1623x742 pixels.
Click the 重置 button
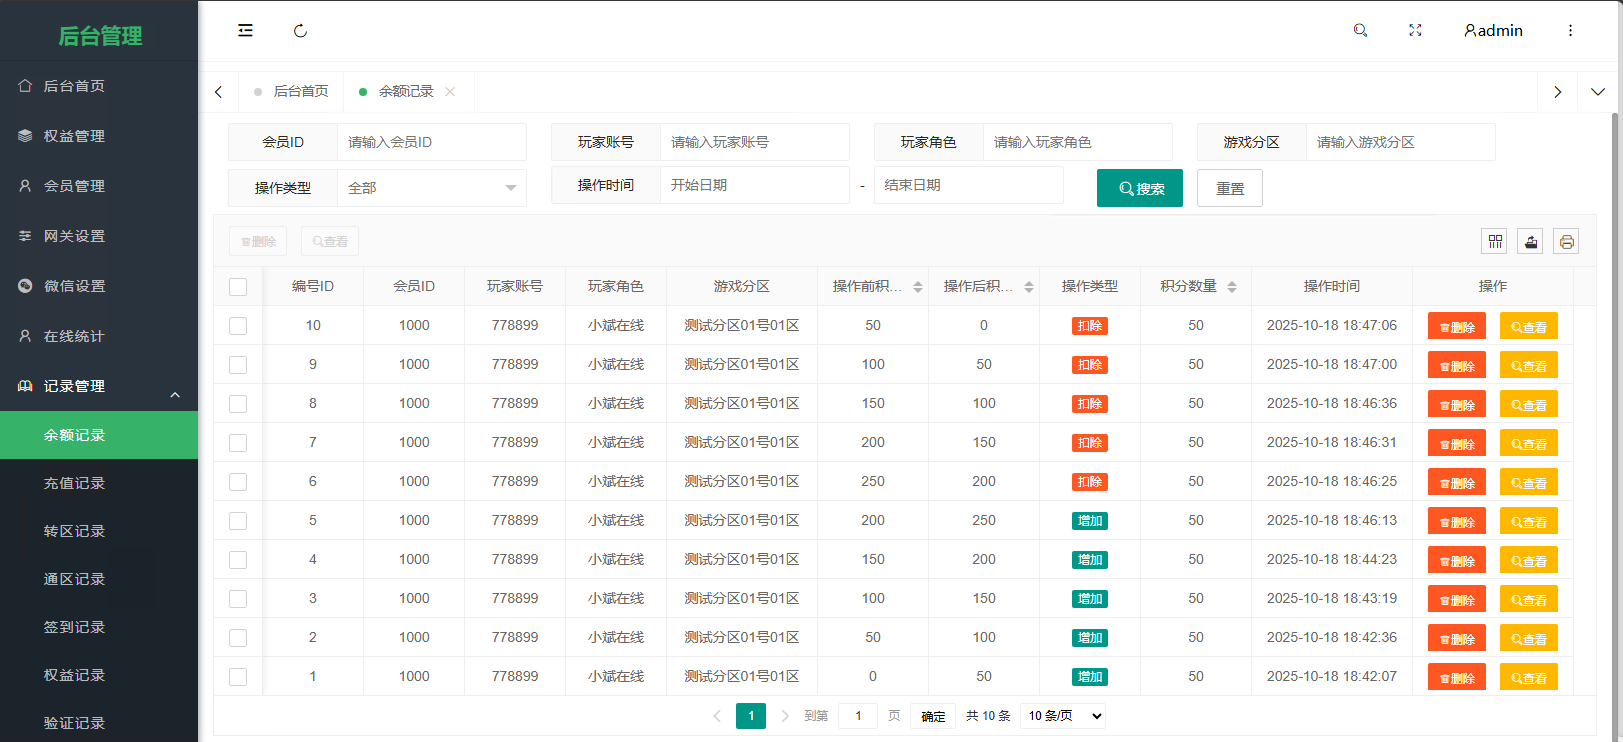pos(1230,188)
